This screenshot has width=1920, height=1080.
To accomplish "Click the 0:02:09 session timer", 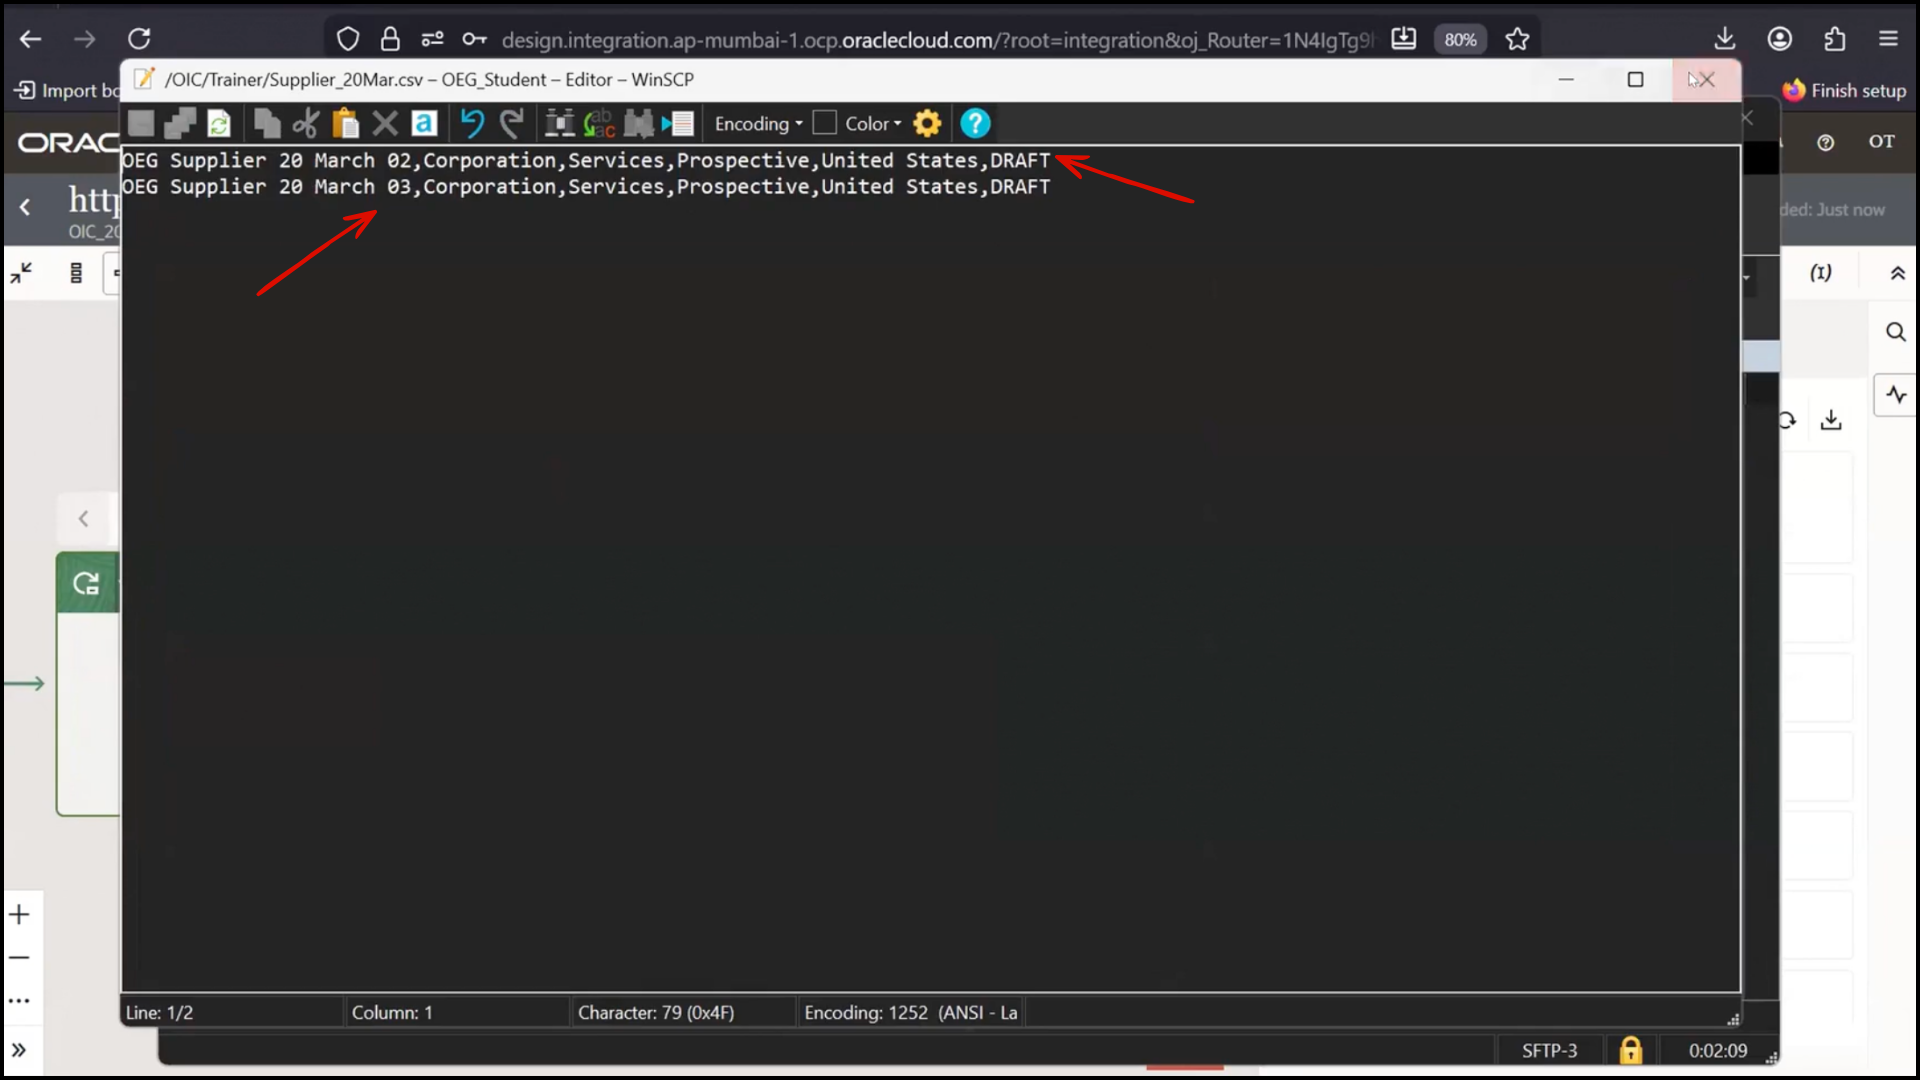I will [x=1718, y=1050].
